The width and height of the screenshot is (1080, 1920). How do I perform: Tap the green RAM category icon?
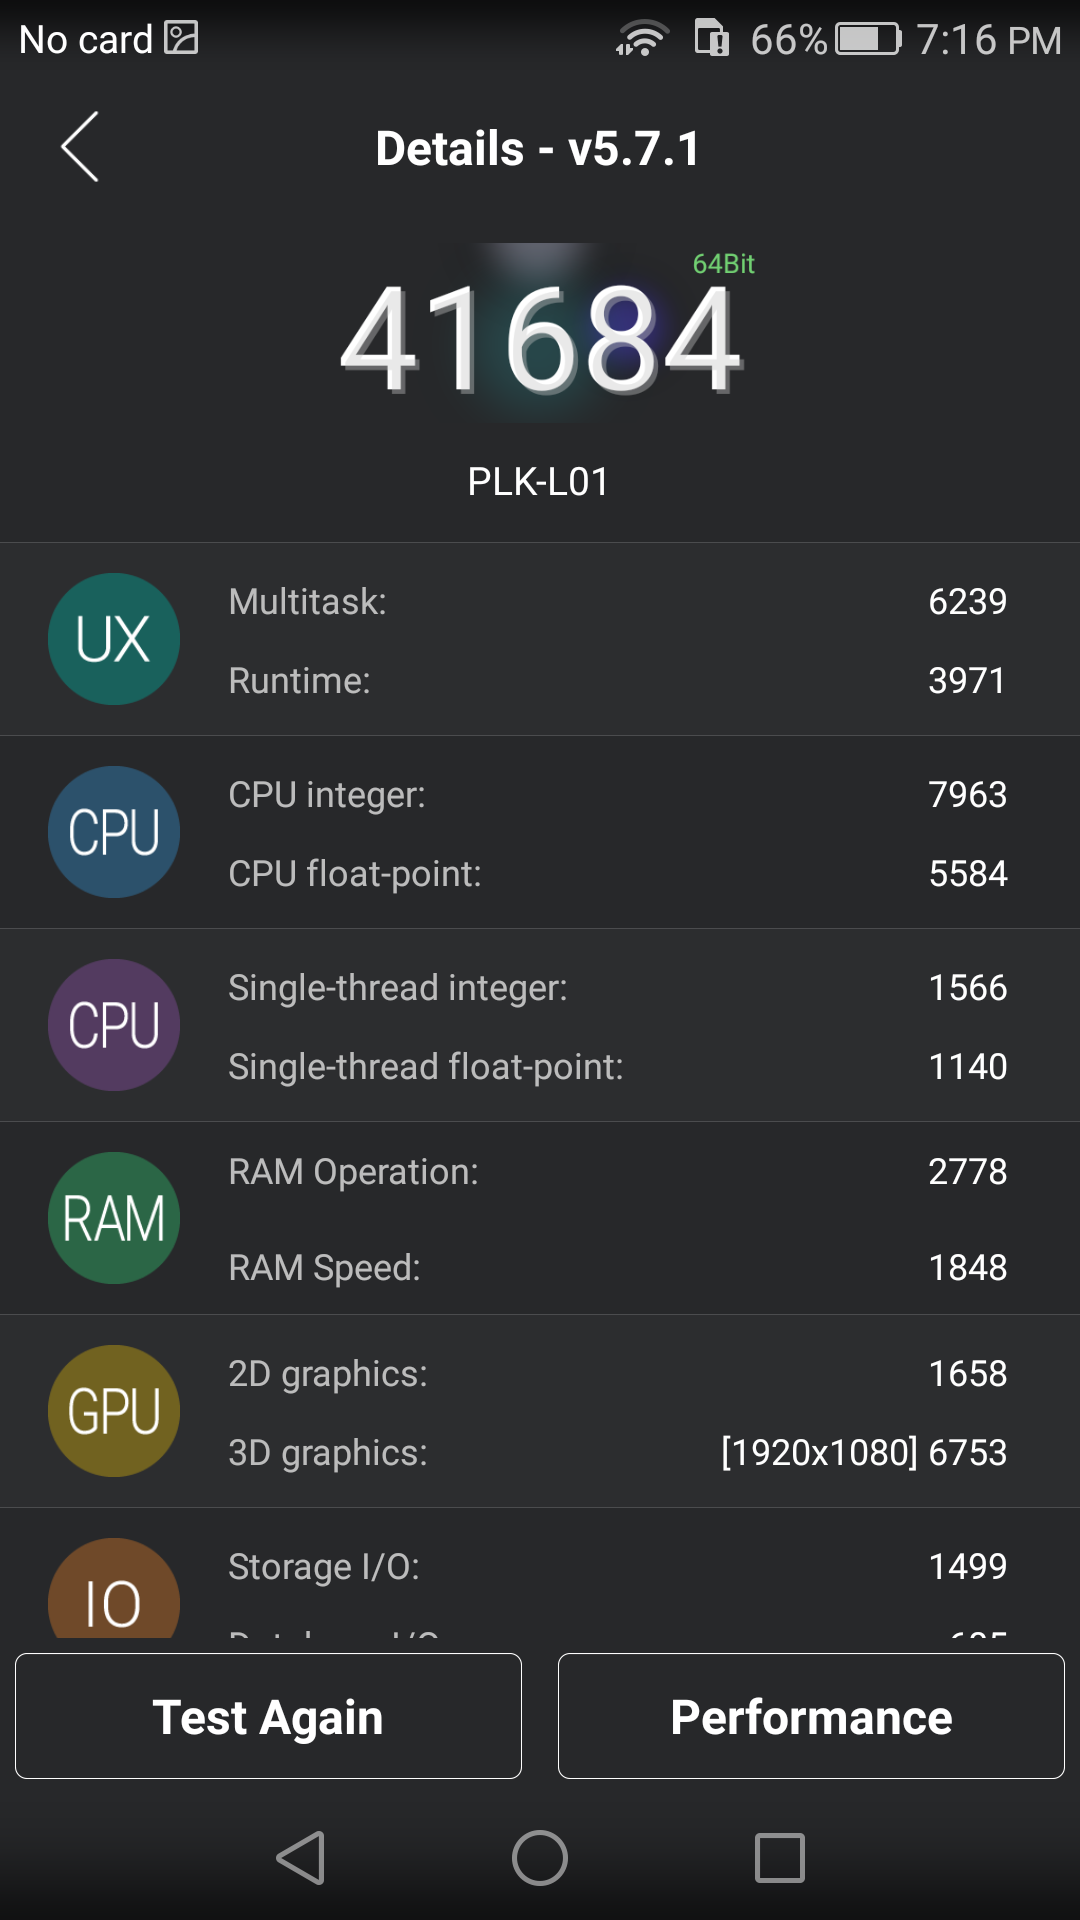[x=114, y=1218]
